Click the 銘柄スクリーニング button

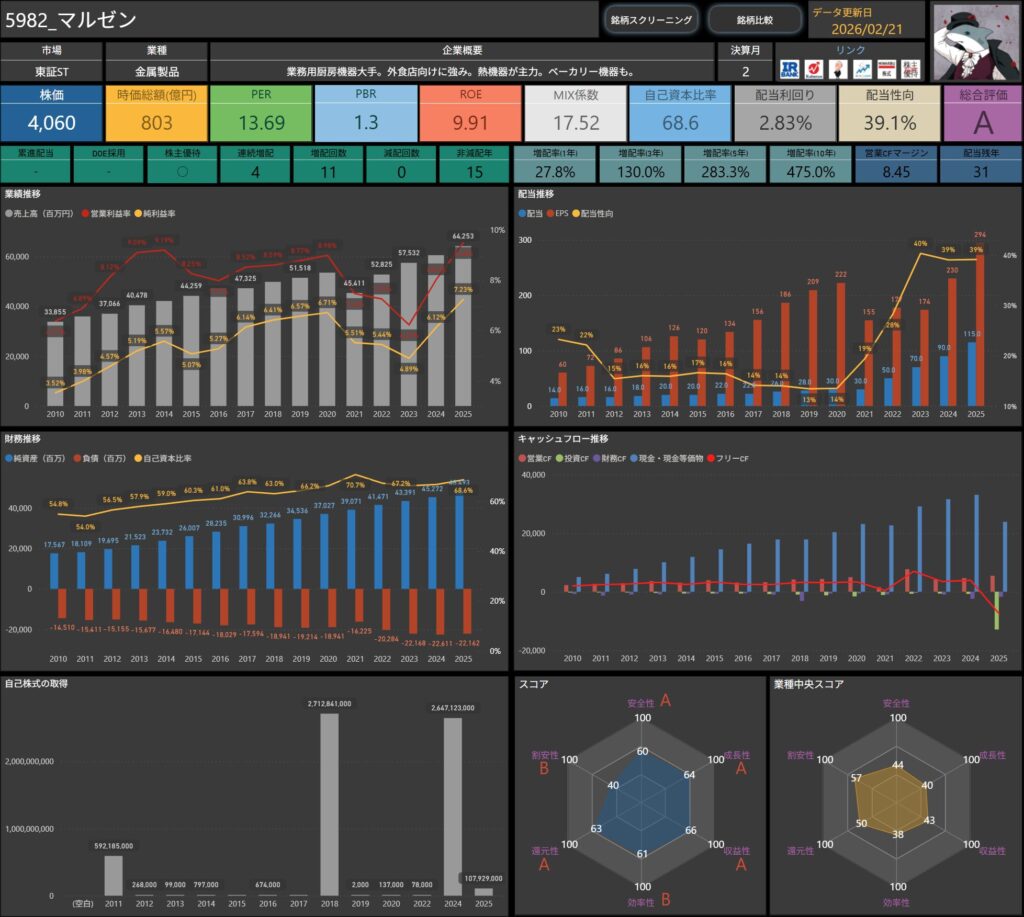(650, 20)
